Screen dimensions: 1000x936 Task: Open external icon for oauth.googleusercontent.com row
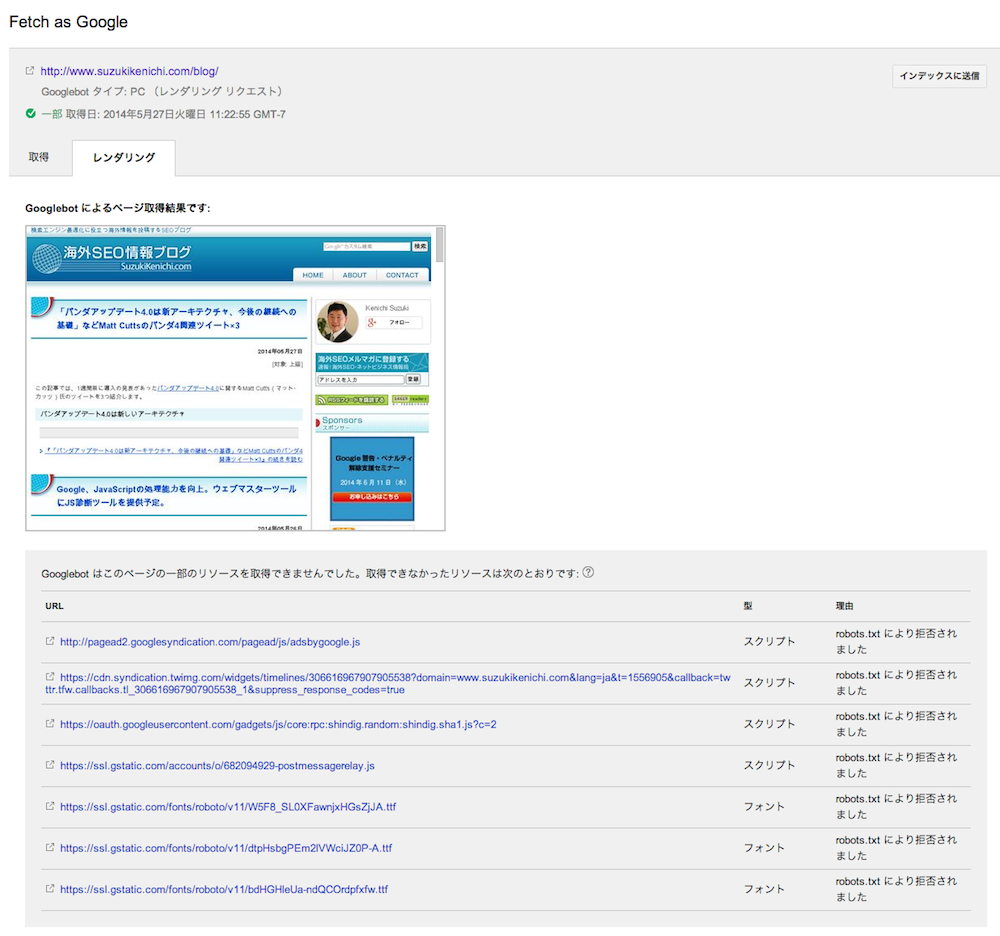(x=50, y=724)
